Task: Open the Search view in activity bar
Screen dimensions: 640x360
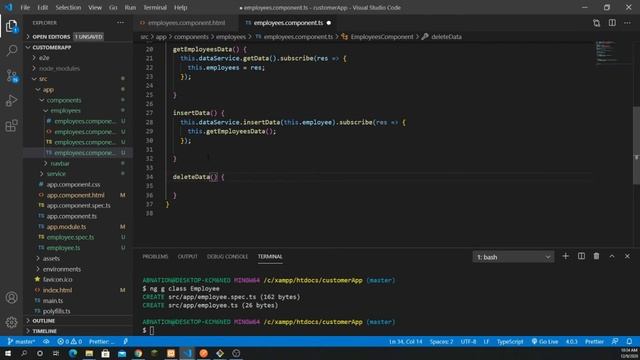Action: coord(11,51)
